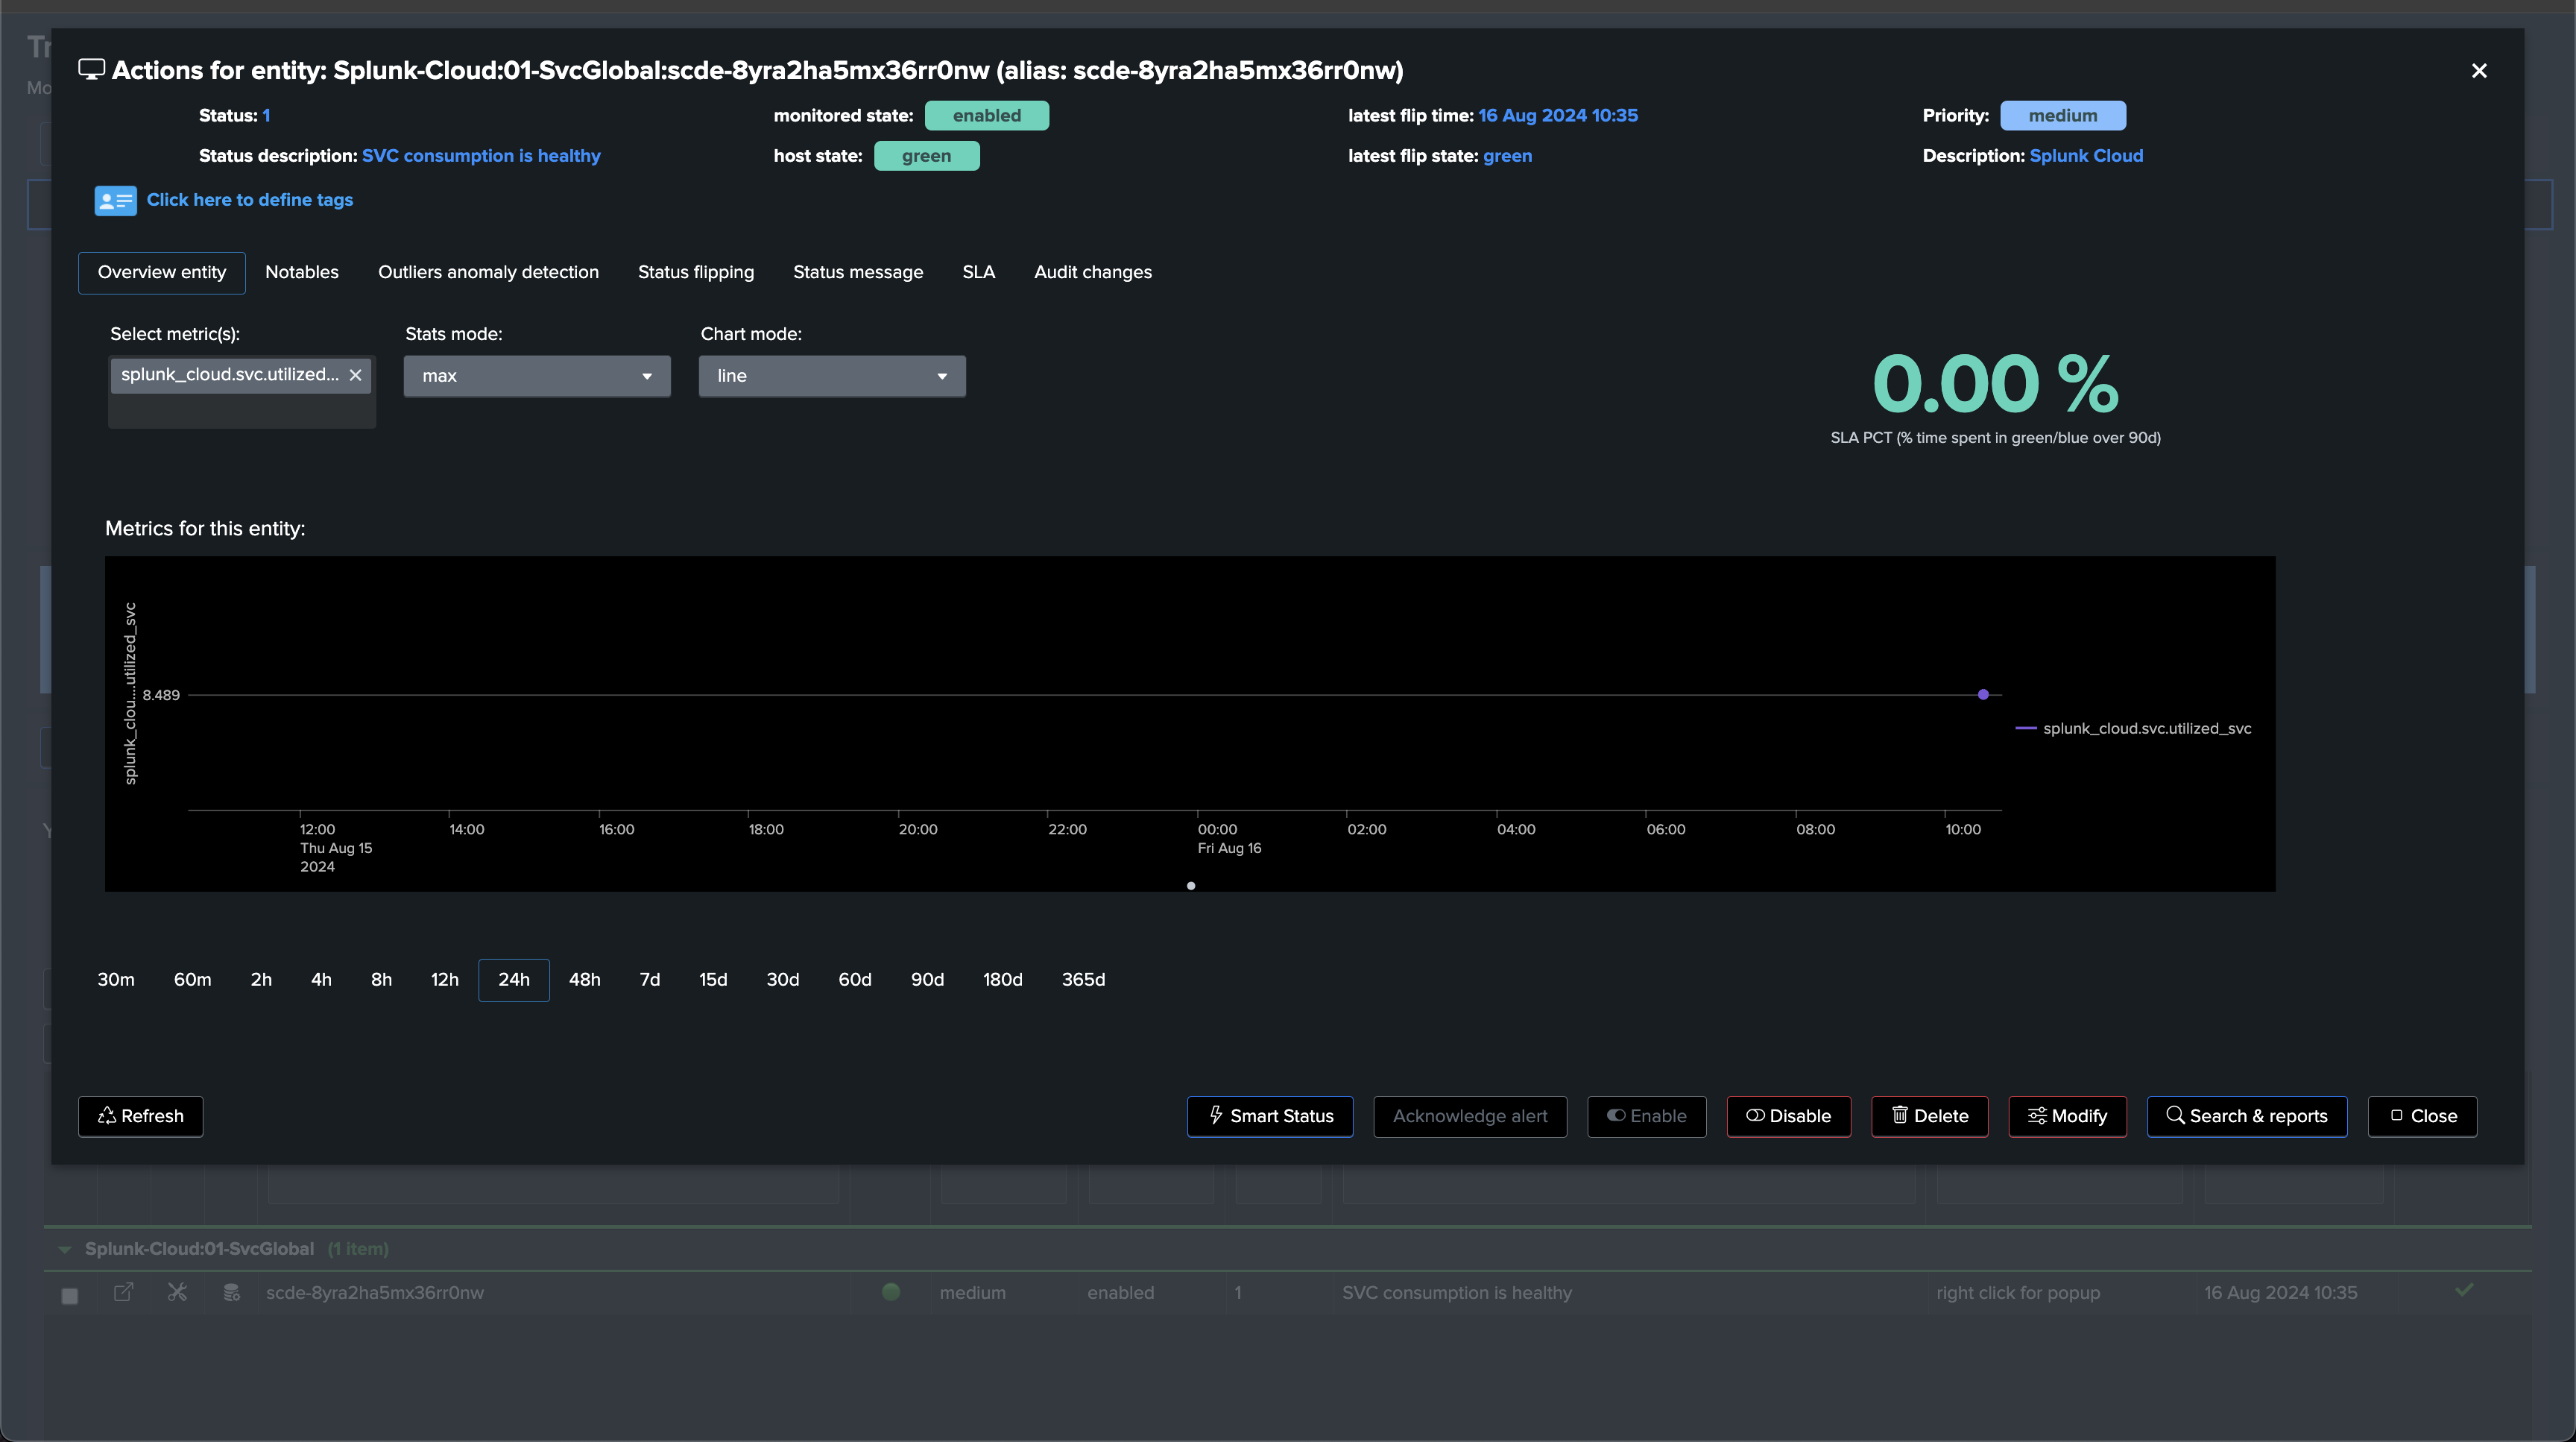This screenshot has height=1442, width=2576.
Task: Open Search & reports
Action: (x=2247, y=1116)
